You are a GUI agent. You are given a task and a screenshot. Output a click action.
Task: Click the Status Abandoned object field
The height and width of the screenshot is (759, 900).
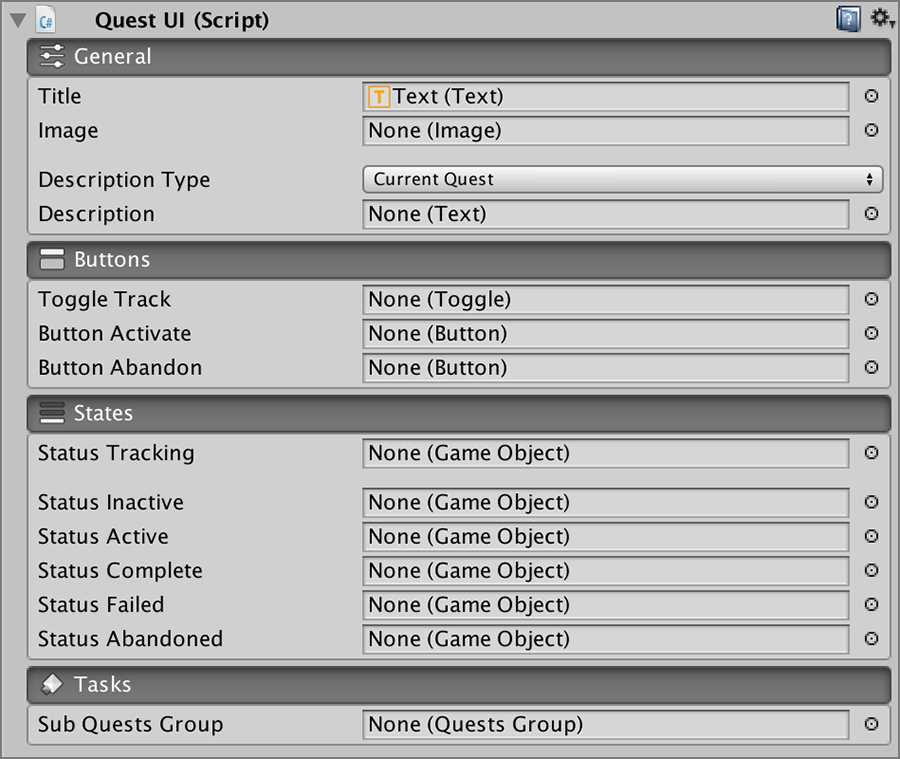click(x=606, y=640)
